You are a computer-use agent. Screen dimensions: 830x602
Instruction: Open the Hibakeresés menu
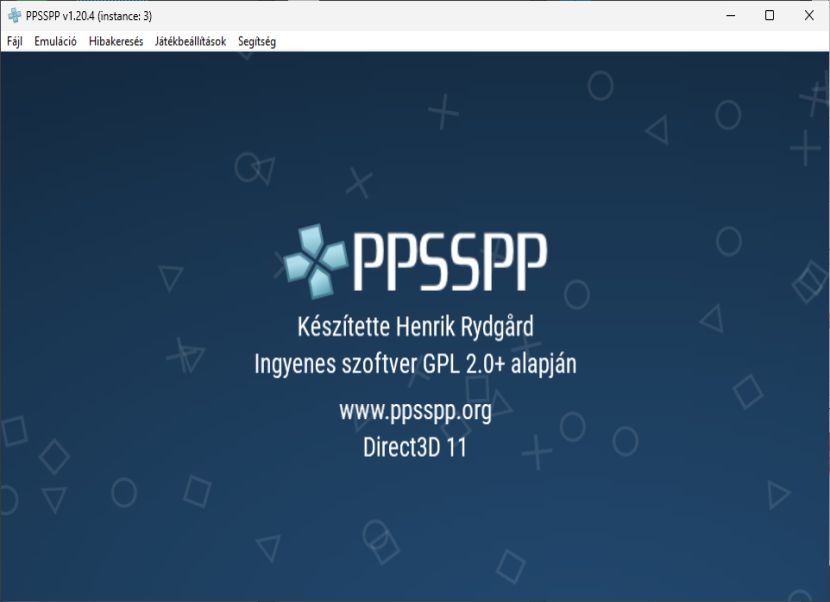[x=116, y=41]
